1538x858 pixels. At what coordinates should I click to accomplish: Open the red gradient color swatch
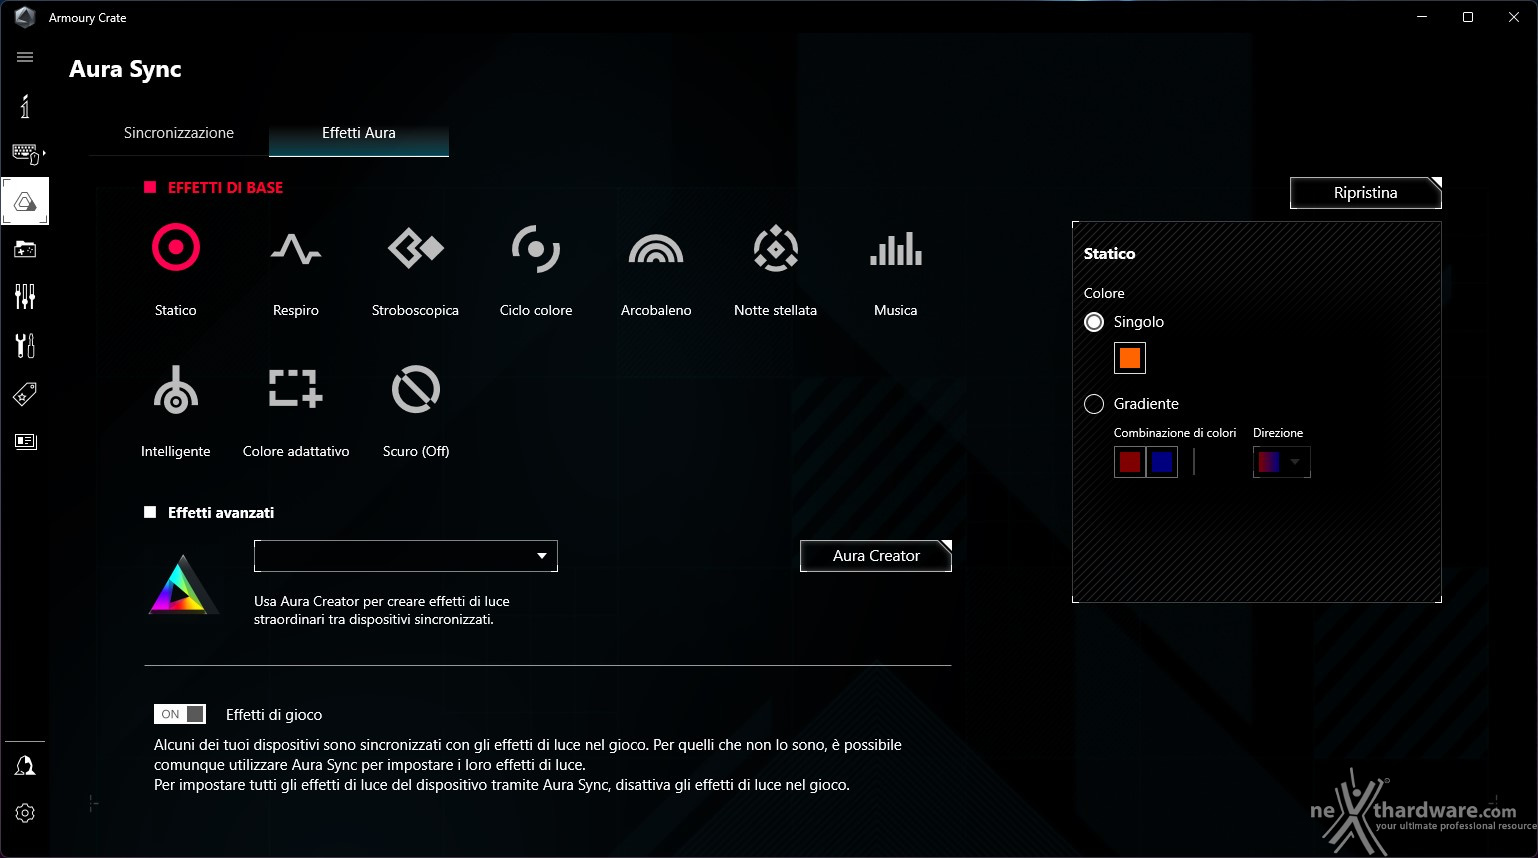tap(1130, 462)
